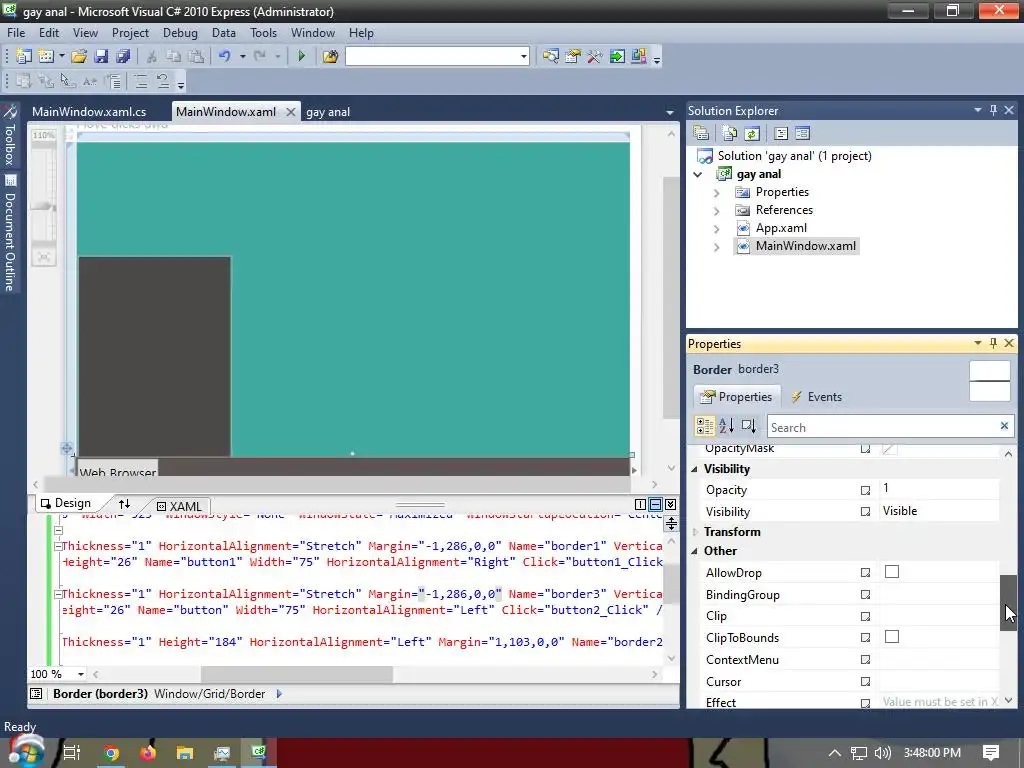The image size is (1024, 768).
Task: Click the property marker next to Cursor
Action: click(x=865, y=682)
